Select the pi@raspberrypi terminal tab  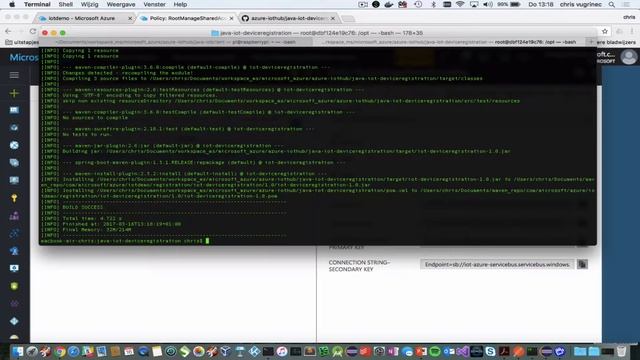click(177, 42)
